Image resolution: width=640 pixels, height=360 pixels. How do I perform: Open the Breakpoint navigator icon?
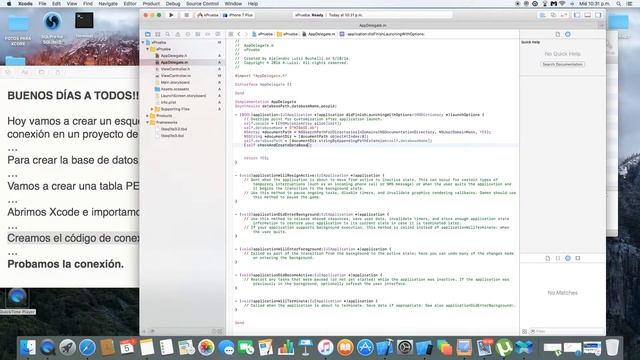tap(208, 34)
